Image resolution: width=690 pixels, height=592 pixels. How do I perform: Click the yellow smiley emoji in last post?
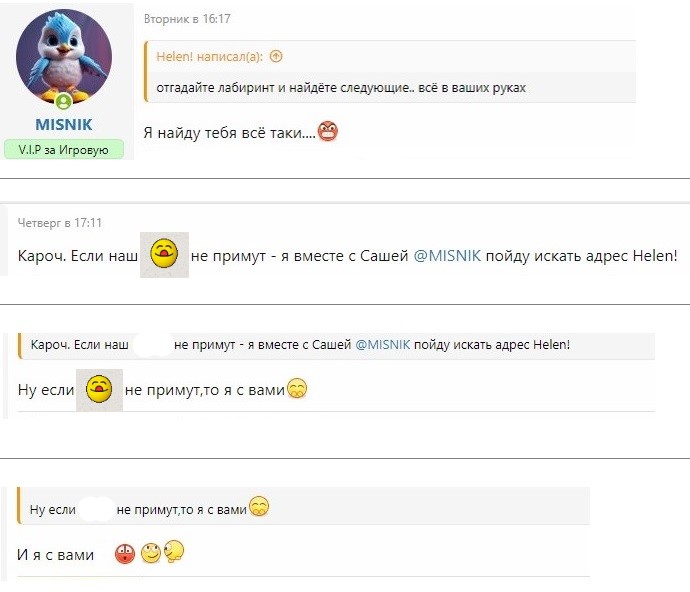pyautogui.click(x=150, y=553)
